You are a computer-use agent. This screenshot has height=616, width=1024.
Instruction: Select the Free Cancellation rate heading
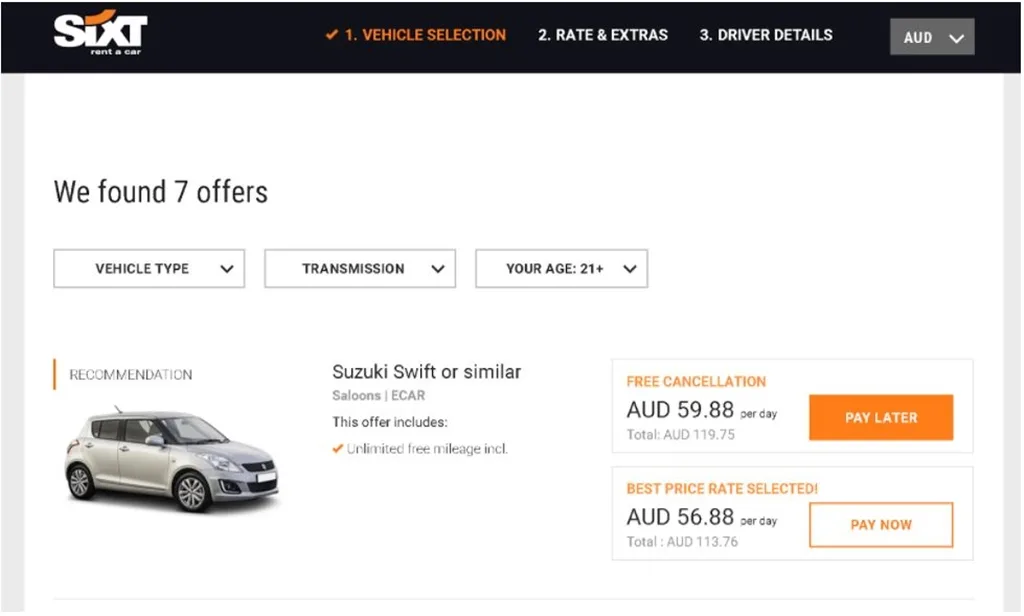(696, 381)
